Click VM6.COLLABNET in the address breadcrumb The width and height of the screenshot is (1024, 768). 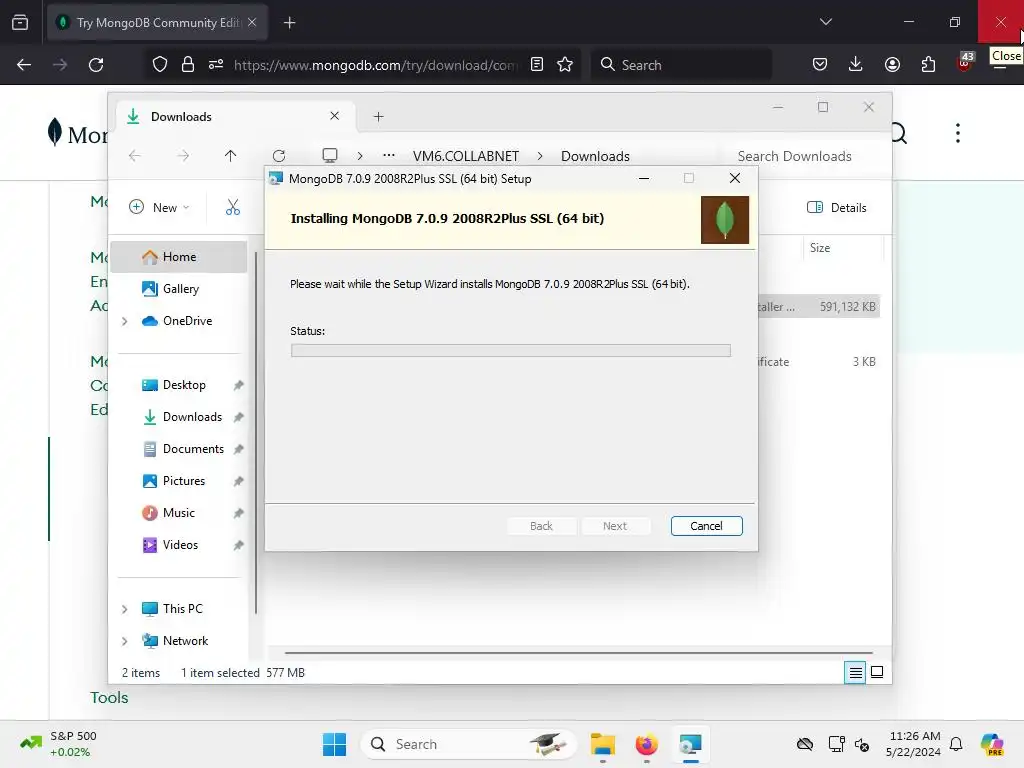pos(466,156)
